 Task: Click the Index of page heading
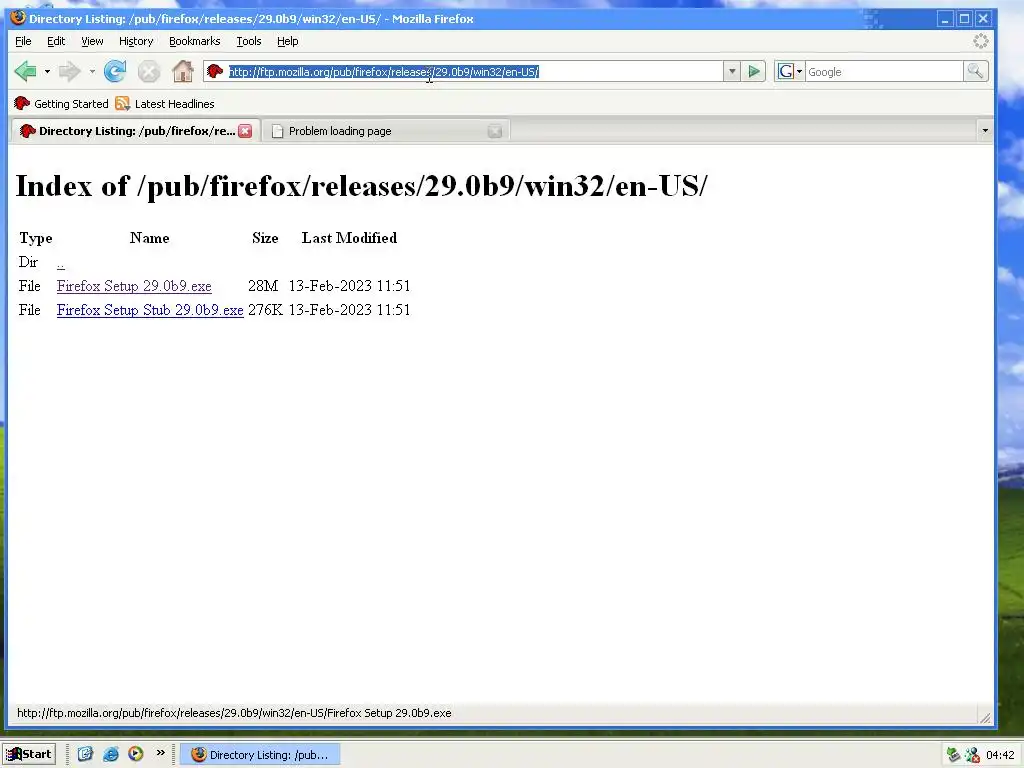pyautogui.click(x=361, y=186)
